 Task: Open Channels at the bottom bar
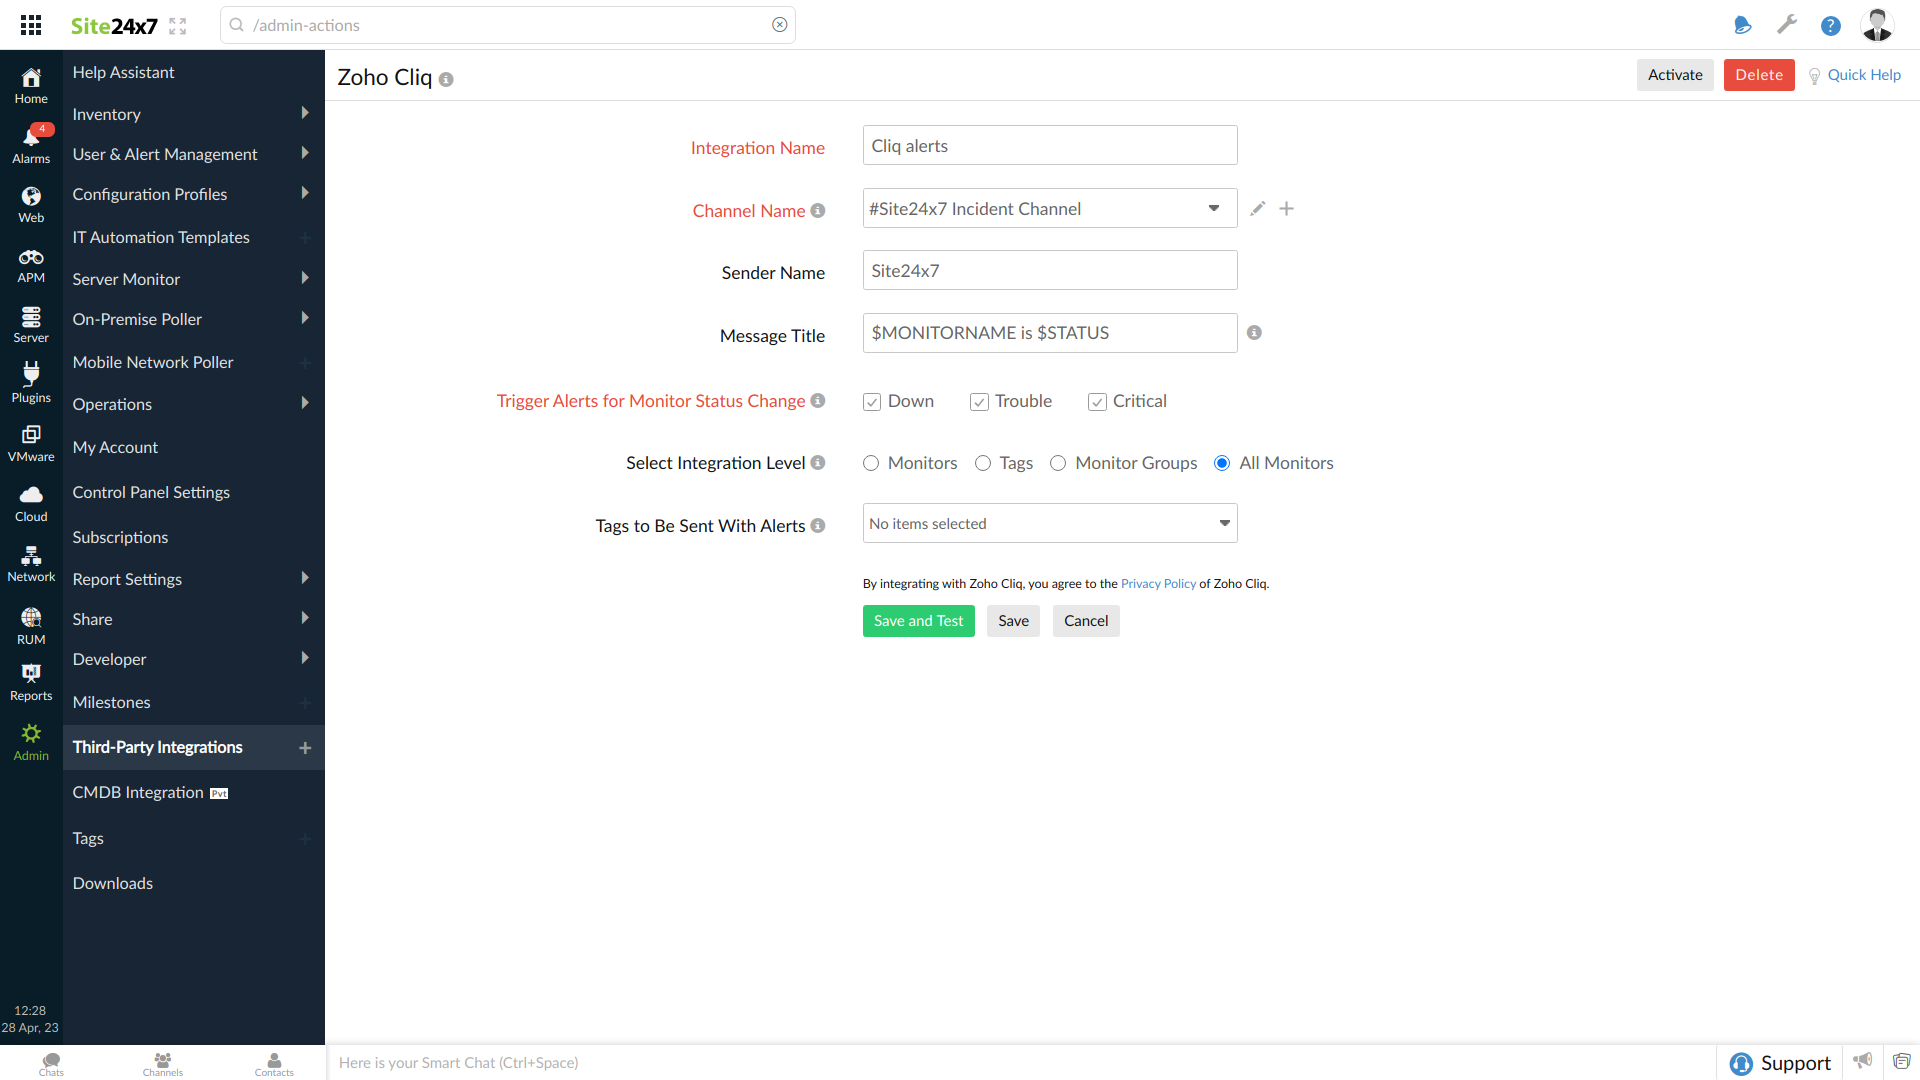click(x=163, y=1063)
